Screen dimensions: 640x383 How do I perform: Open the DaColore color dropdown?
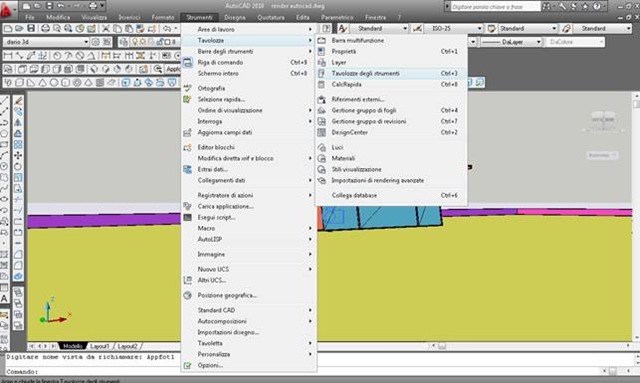575,42
